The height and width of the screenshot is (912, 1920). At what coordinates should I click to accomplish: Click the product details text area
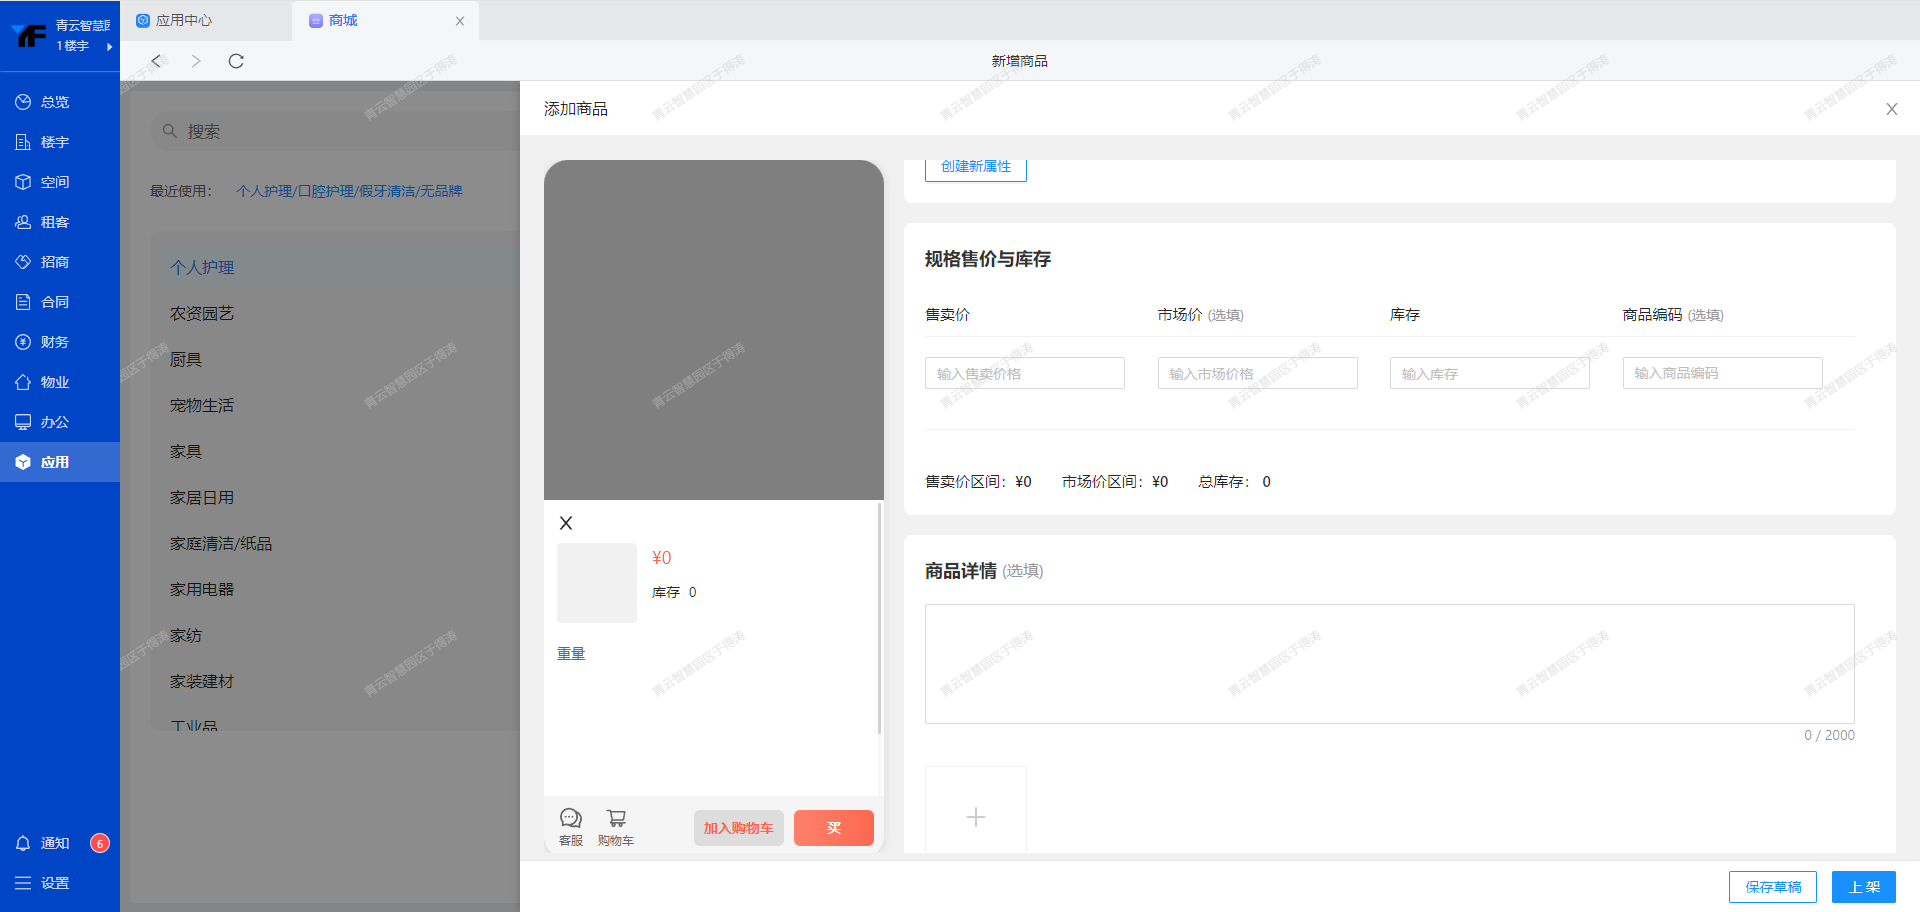(1389, 663)
